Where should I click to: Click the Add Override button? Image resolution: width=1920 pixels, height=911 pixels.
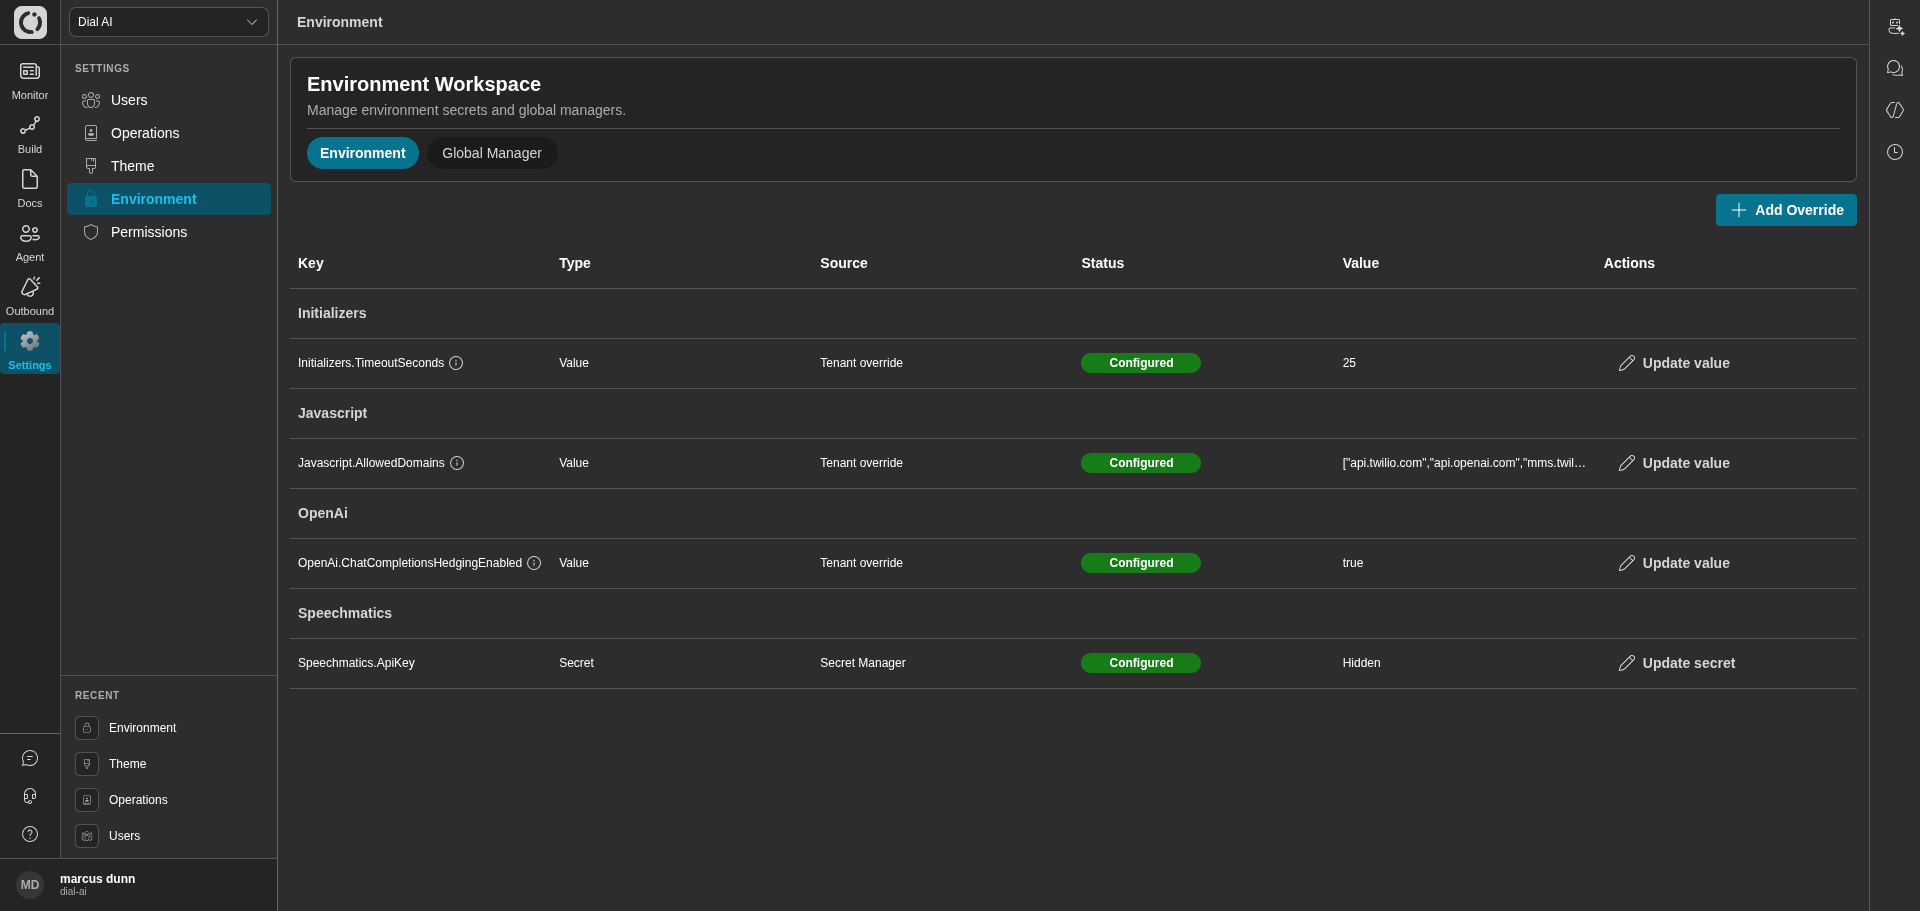coord(1786,210)
